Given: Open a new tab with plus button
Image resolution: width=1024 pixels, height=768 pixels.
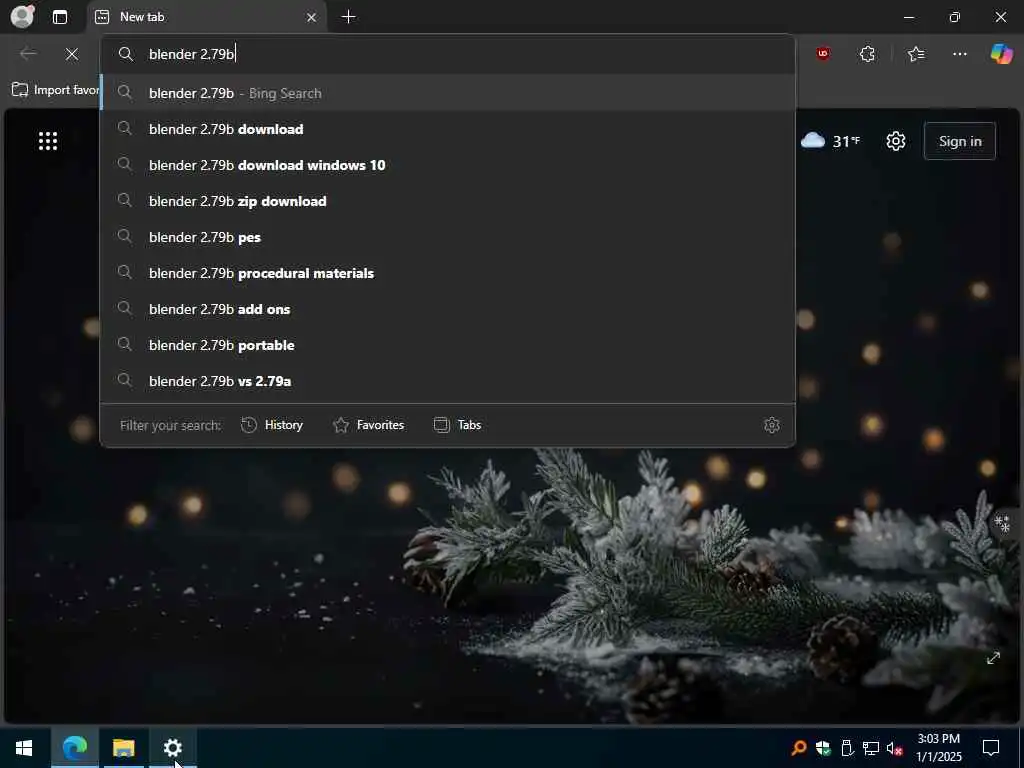Looking at the screenshot, I should (349, 17).
